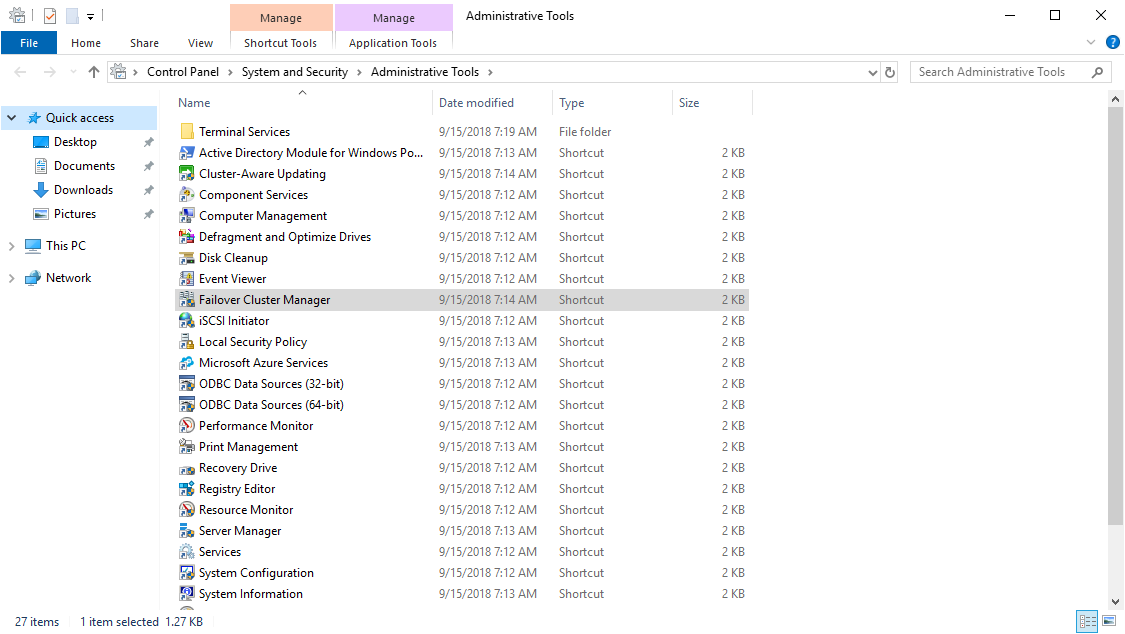
Task: Click the iSCSI Initiator icon
Action: 187,321
